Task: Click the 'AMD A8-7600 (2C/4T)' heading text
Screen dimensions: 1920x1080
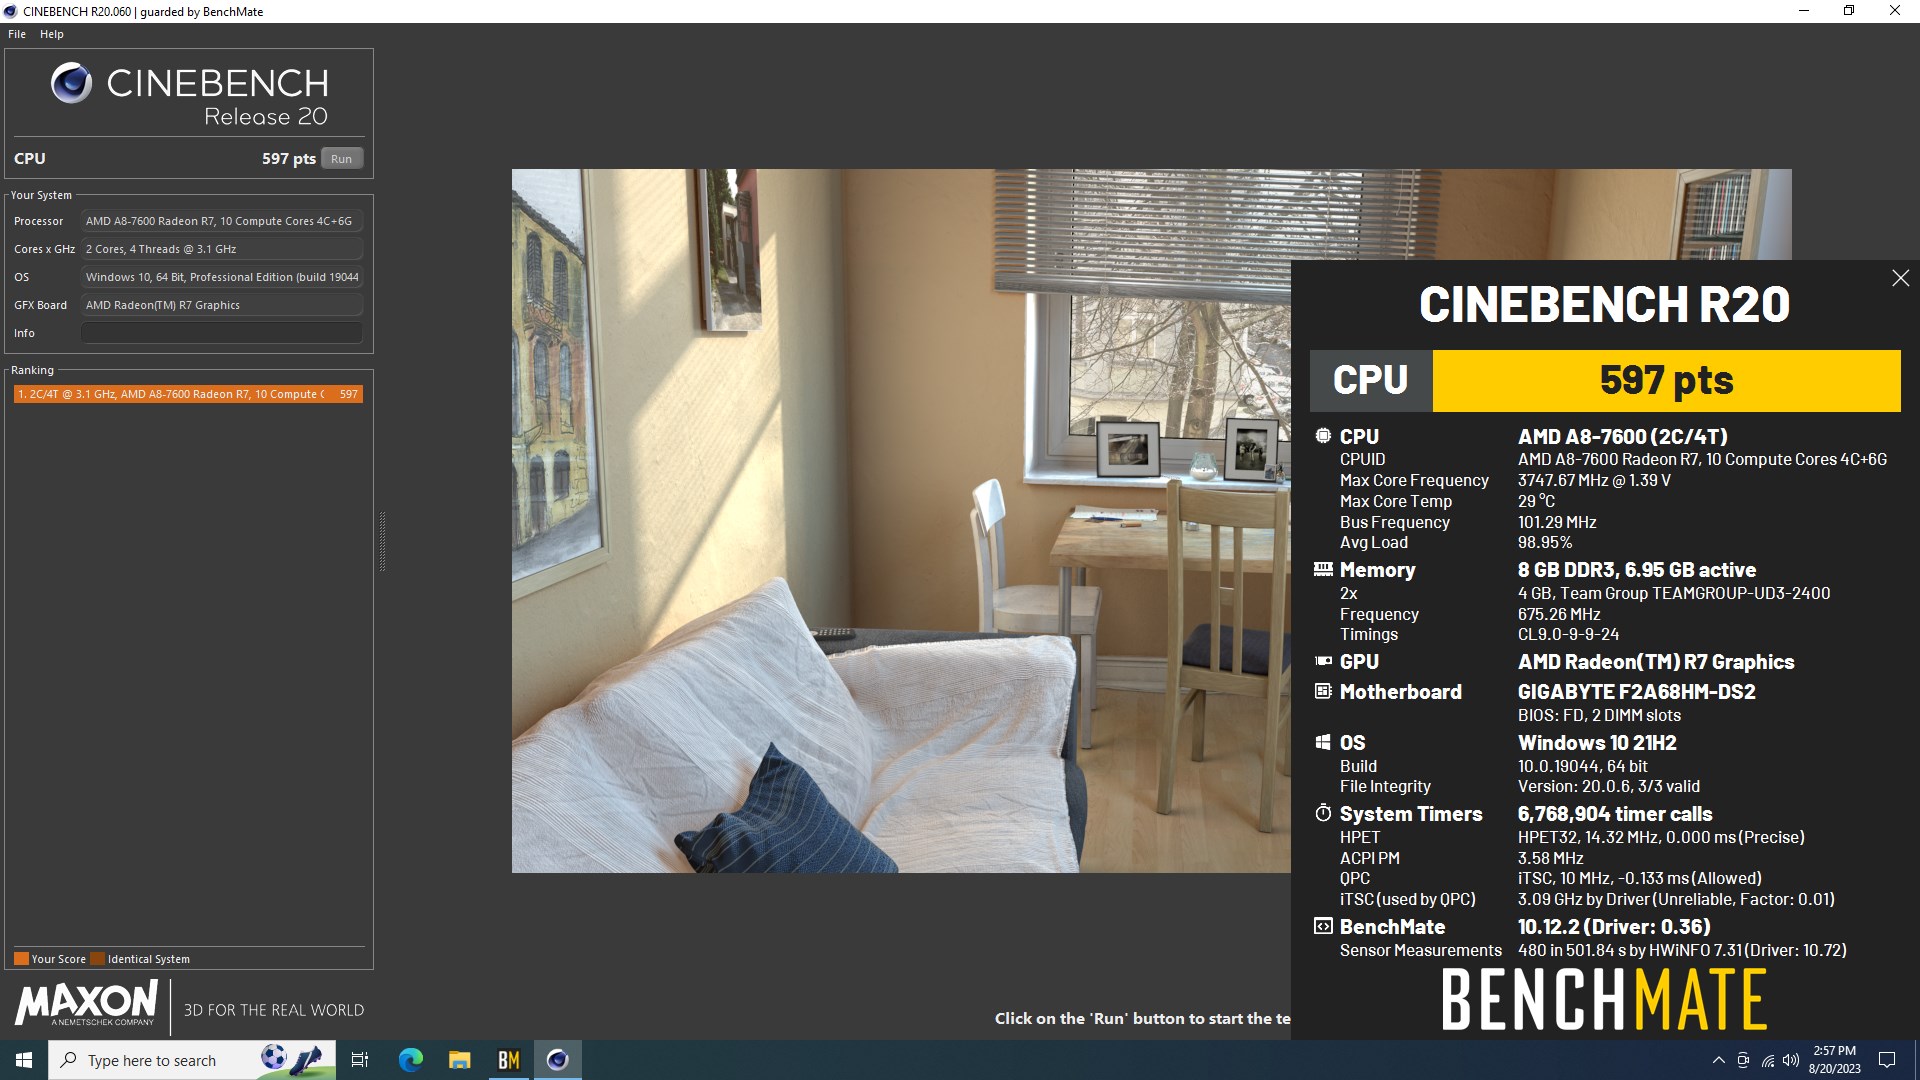Action: point(1622,436)
